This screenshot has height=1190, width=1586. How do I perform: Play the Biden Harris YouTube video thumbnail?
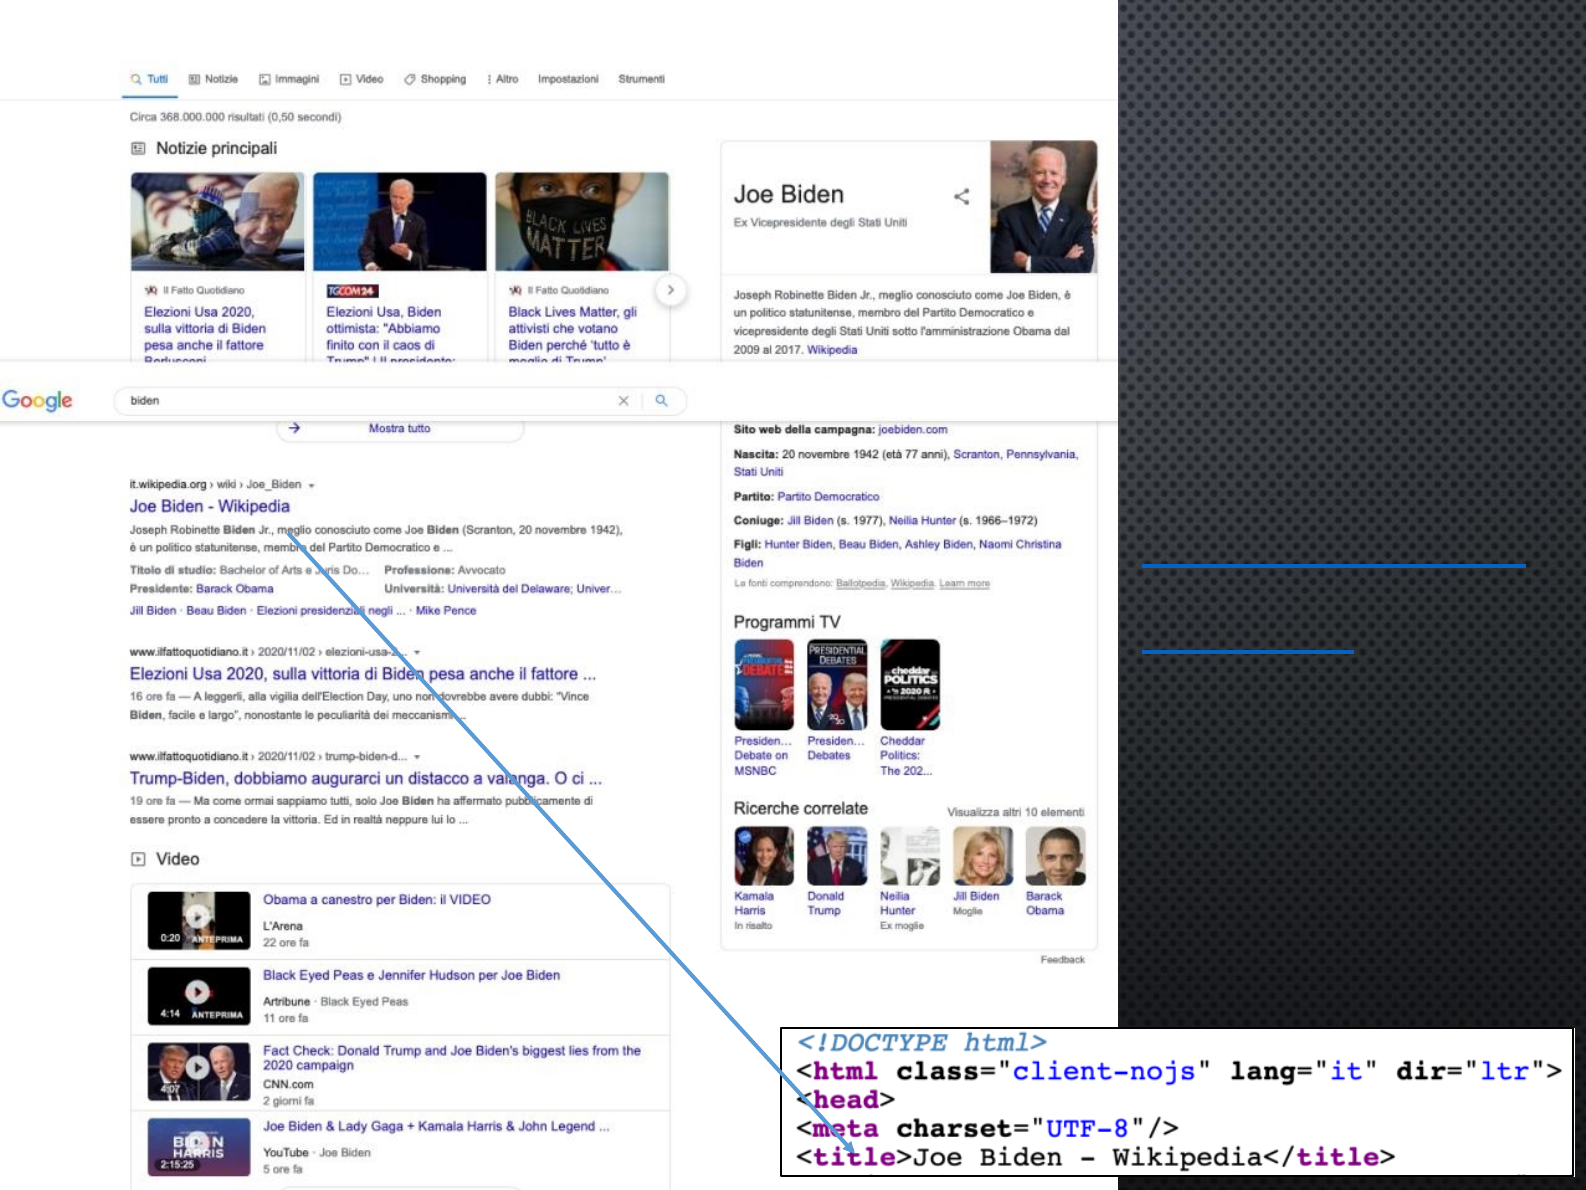tap(198, 1146)
